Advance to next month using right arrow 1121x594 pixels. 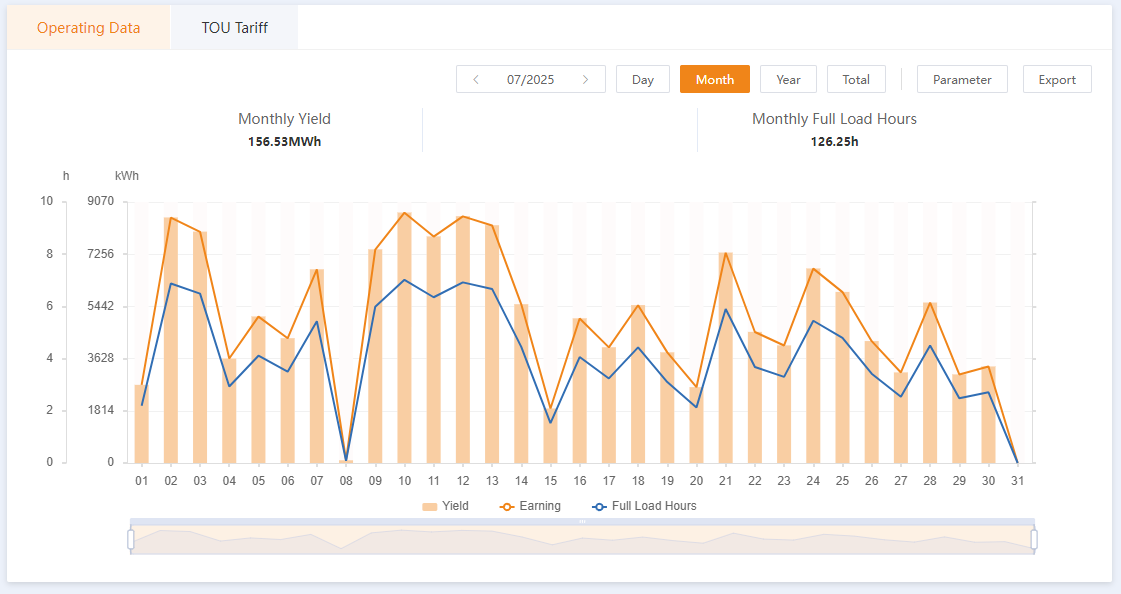[585, 80]
